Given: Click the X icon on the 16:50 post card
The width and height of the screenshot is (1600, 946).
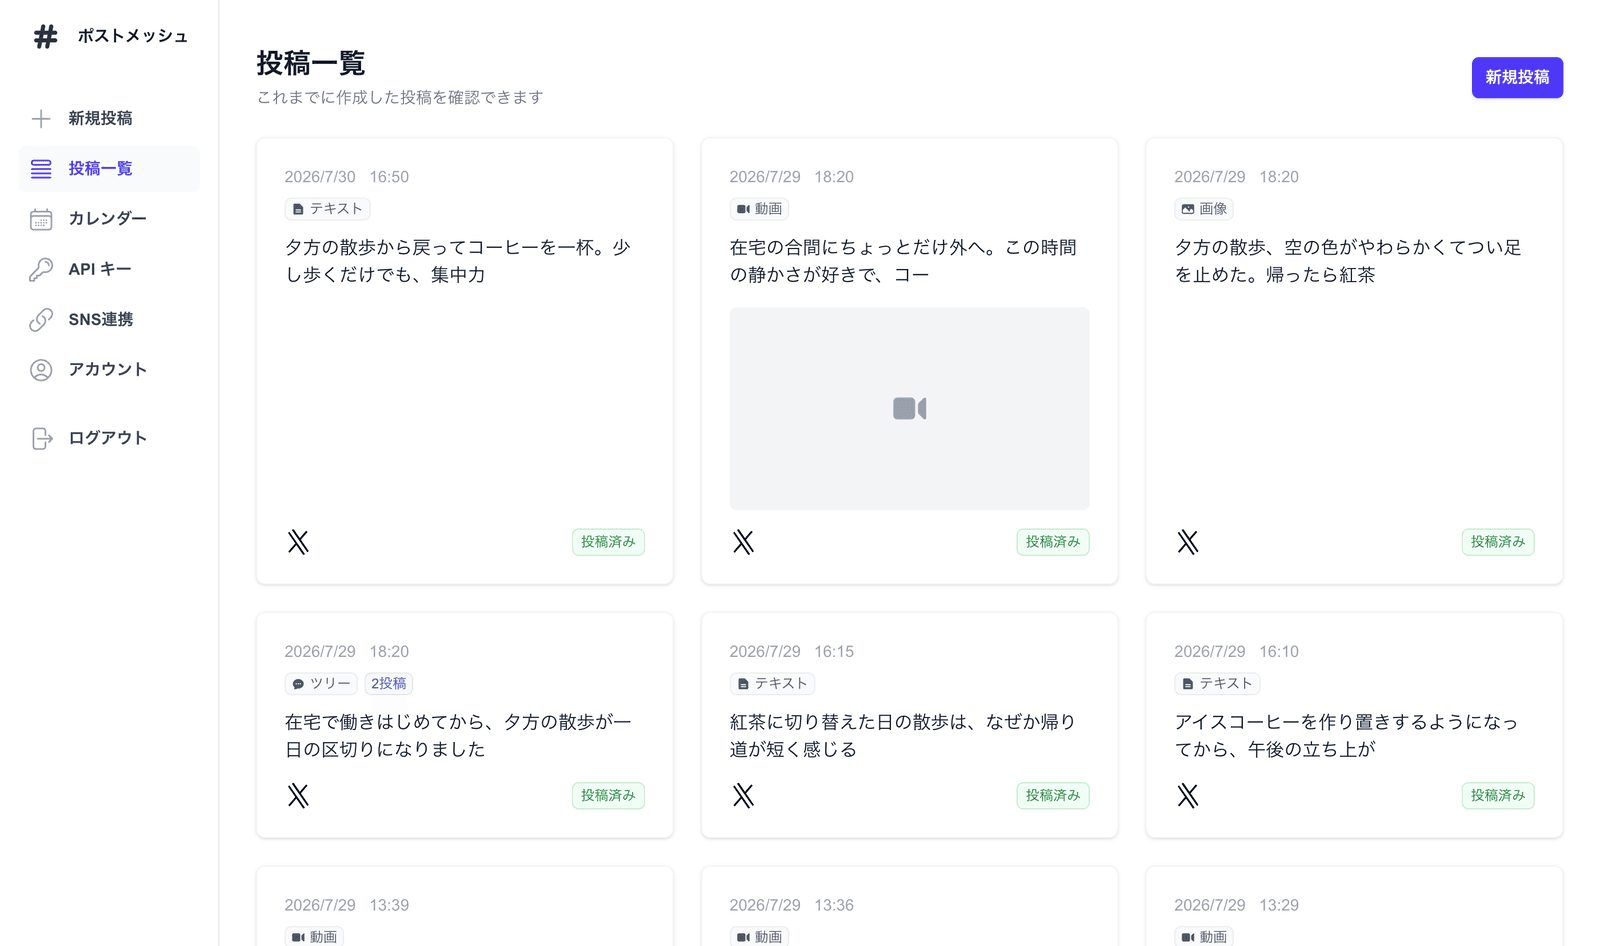Looking at the screenshot, I should tap(298, 542).
